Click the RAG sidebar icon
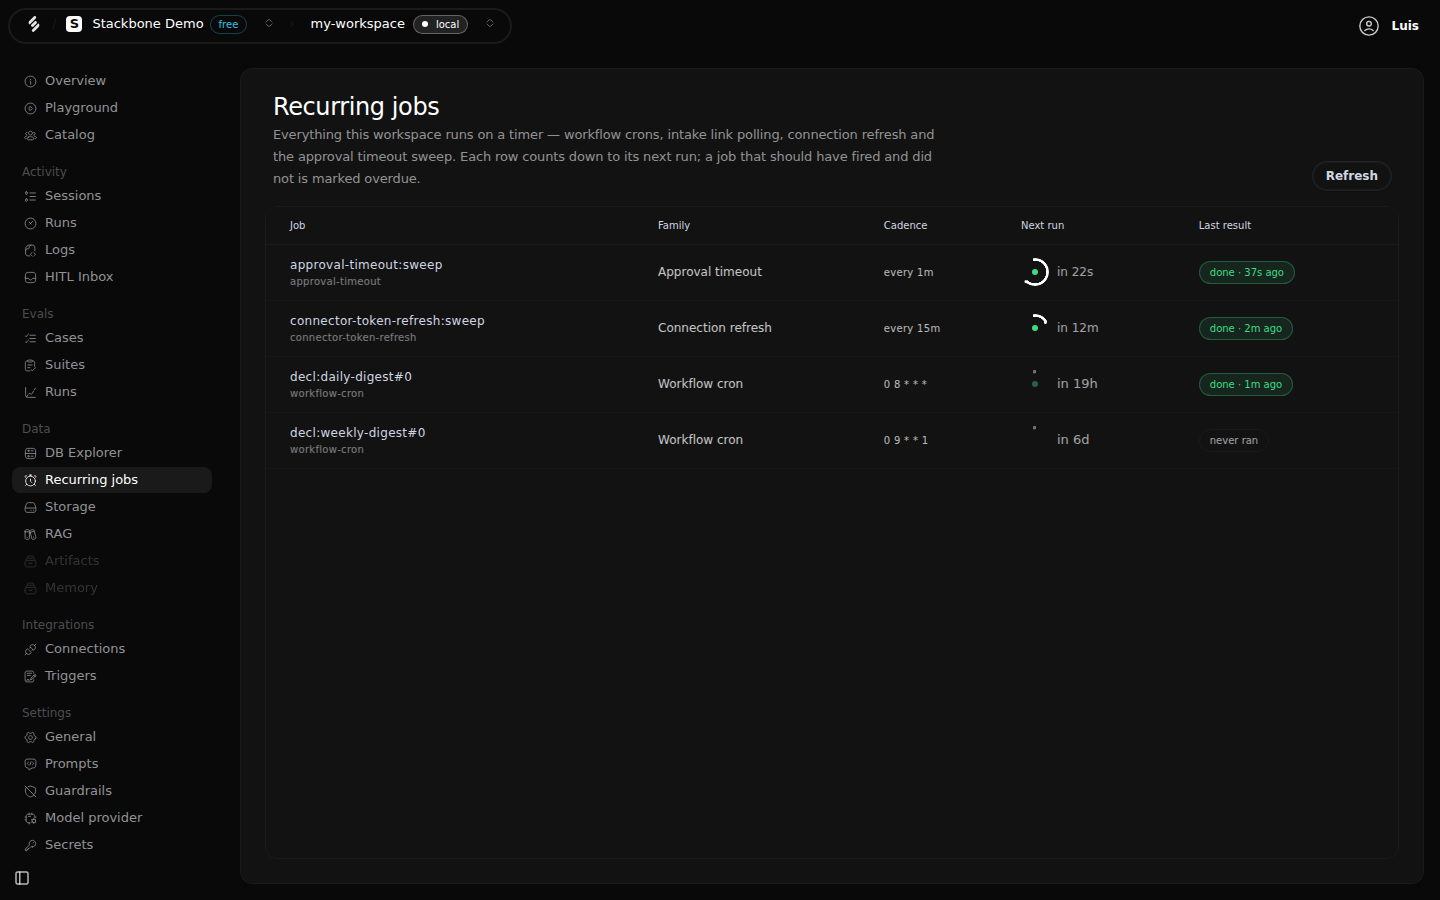 point(30,534)
